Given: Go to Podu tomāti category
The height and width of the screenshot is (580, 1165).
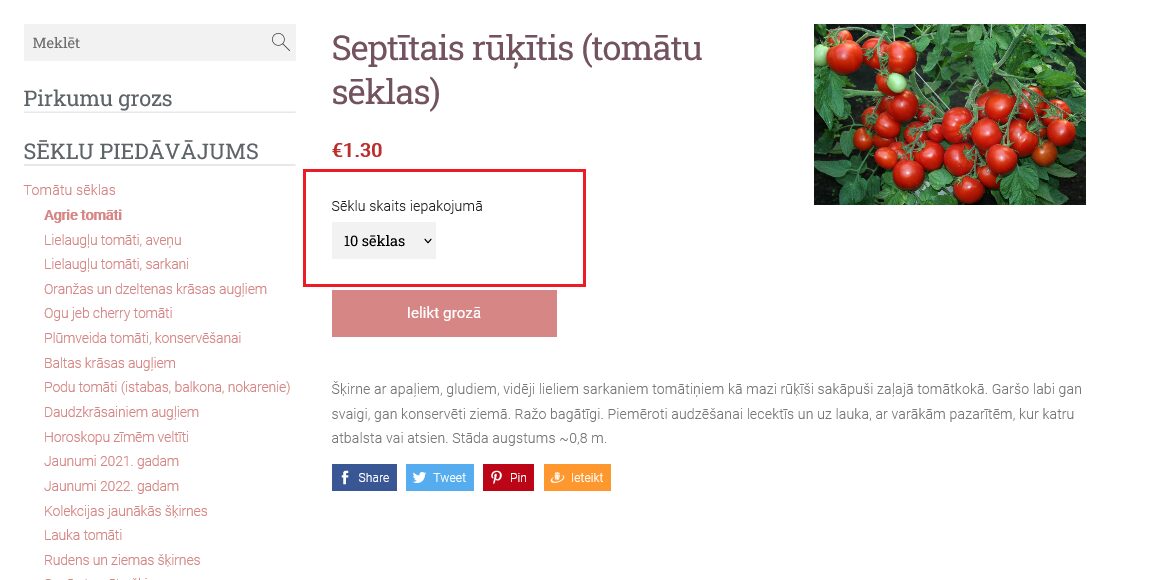Looking at the screenshot, I should [x=167, y=388].
